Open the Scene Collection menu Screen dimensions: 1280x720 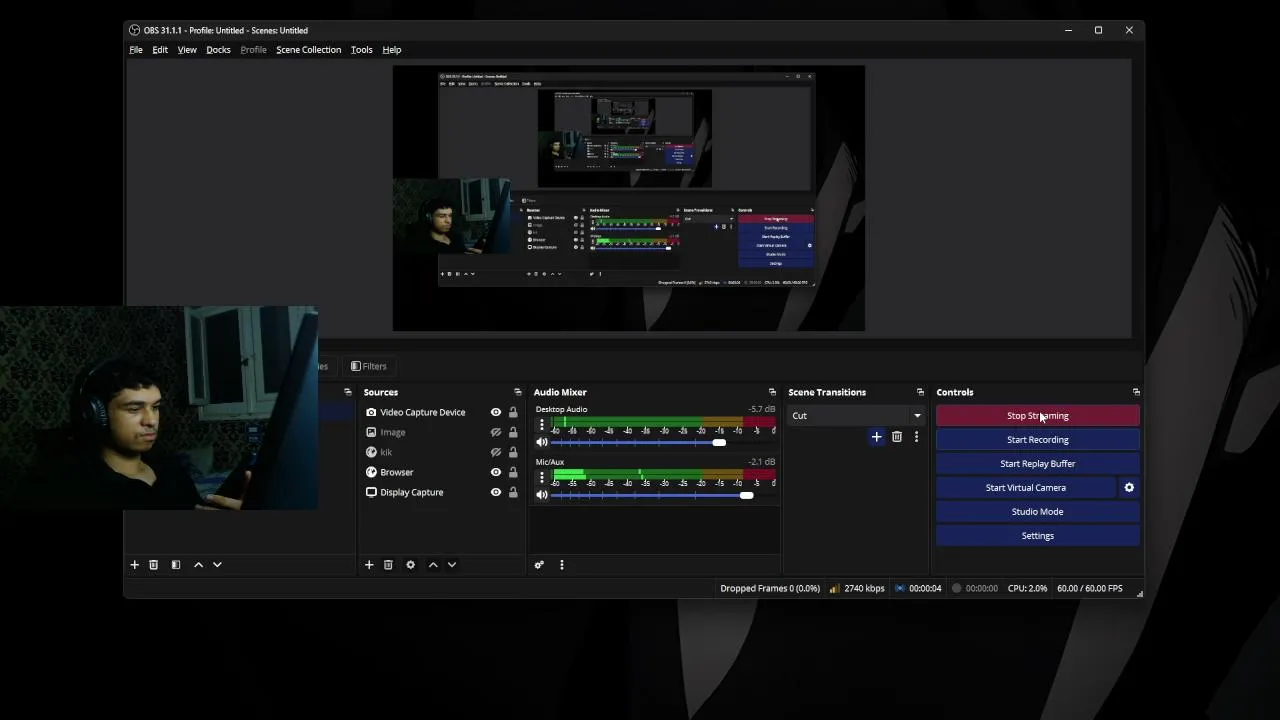308,50
